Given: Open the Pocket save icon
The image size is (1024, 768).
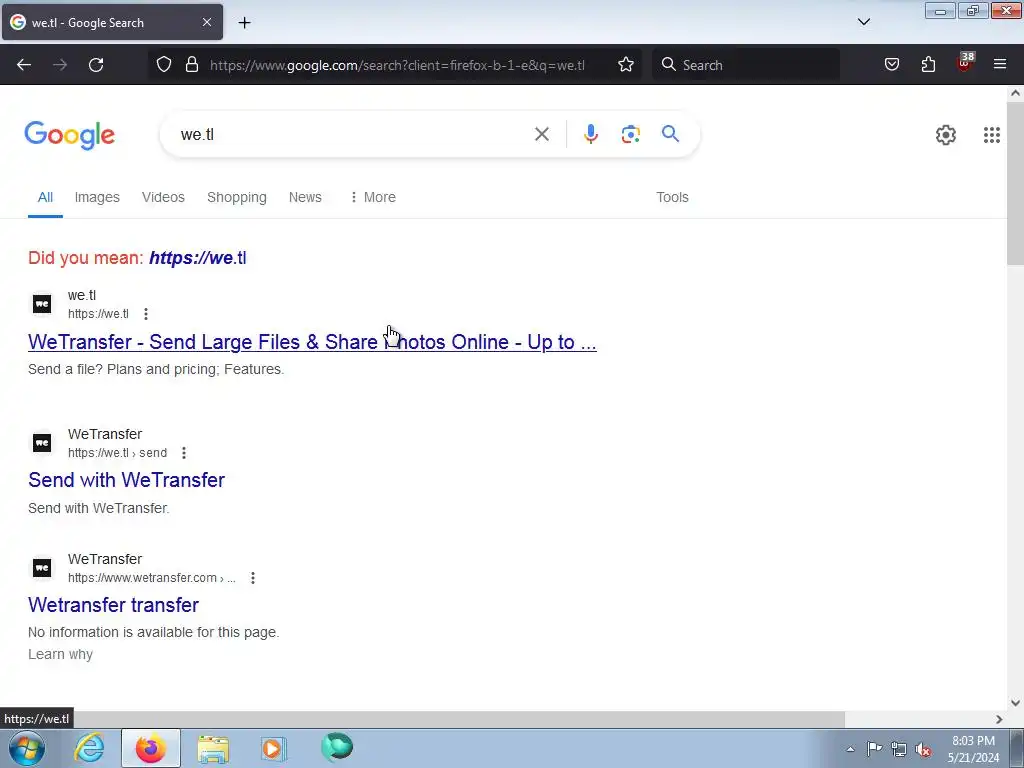Looking at the screenshot, I should click(x=891, y=65).
